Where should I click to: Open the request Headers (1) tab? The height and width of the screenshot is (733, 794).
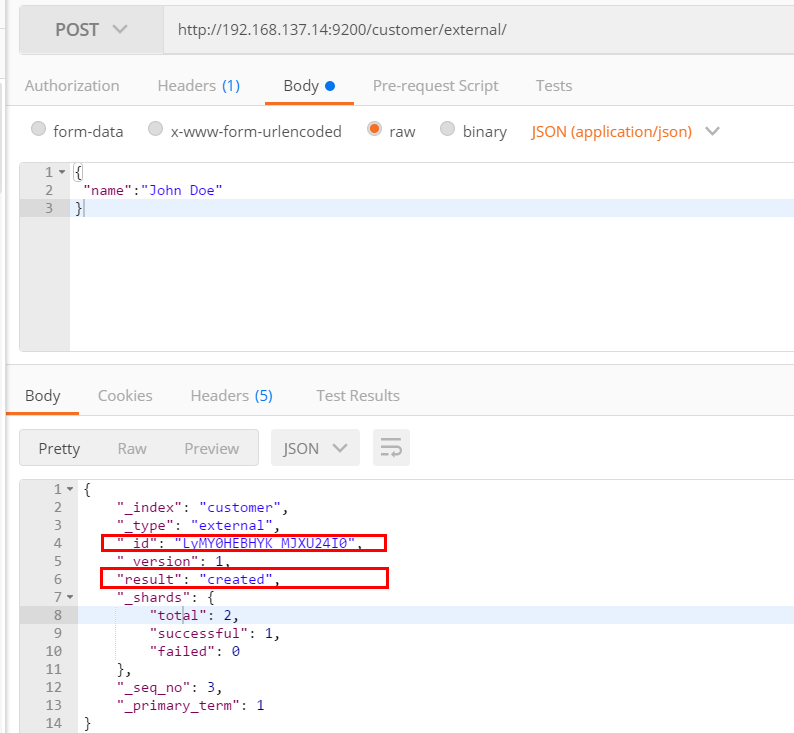[198, 86]
